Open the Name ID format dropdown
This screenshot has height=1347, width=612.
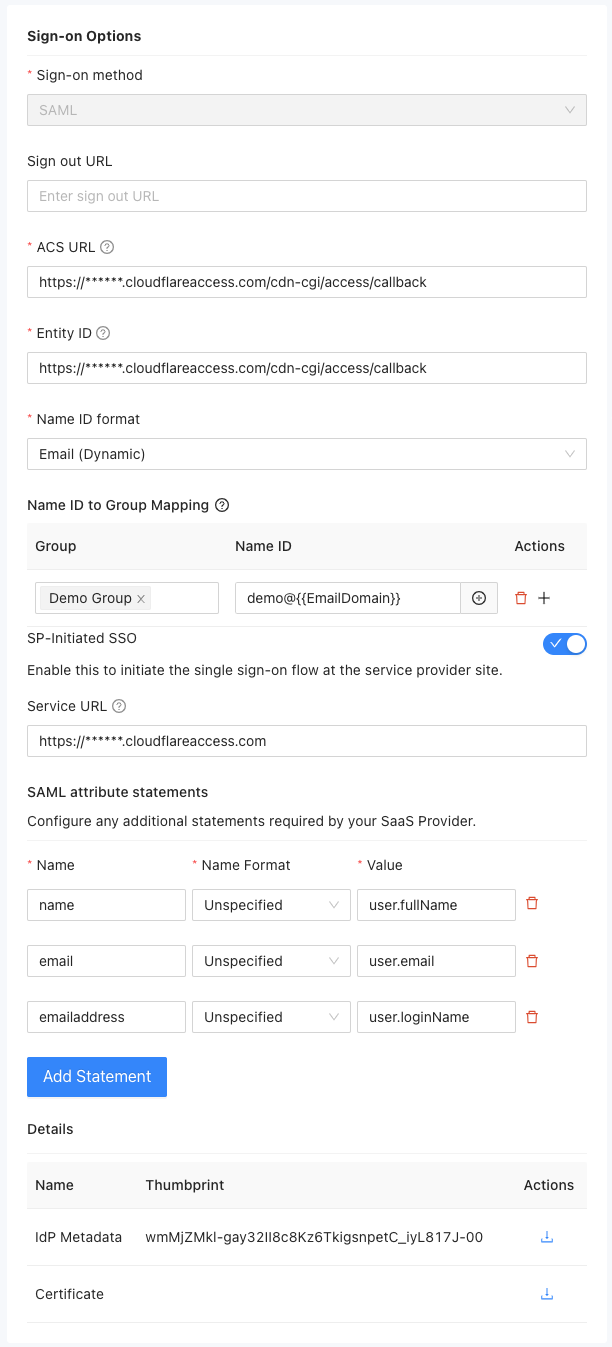(307, 454)
